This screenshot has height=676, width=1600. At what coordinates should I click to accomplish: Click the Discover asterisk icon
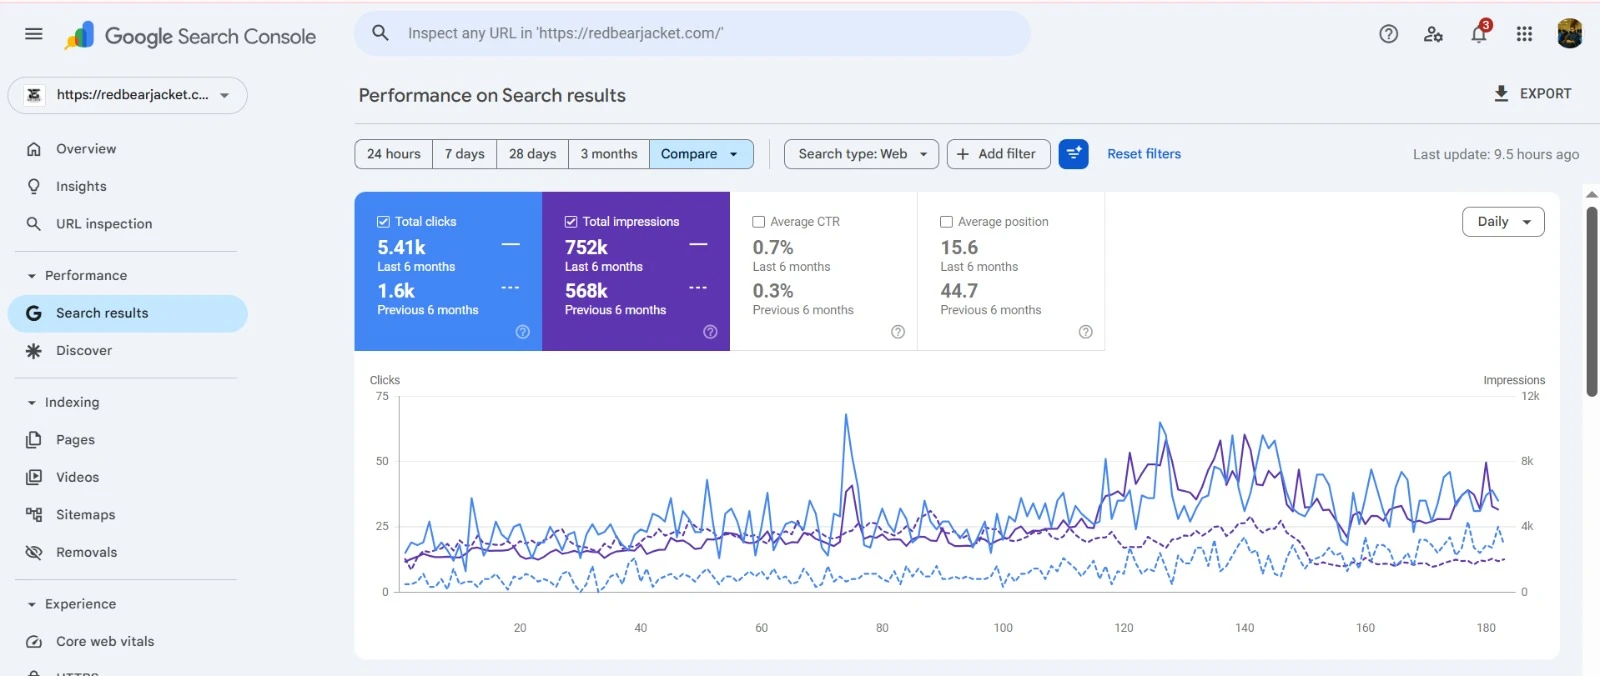point(34,351)
